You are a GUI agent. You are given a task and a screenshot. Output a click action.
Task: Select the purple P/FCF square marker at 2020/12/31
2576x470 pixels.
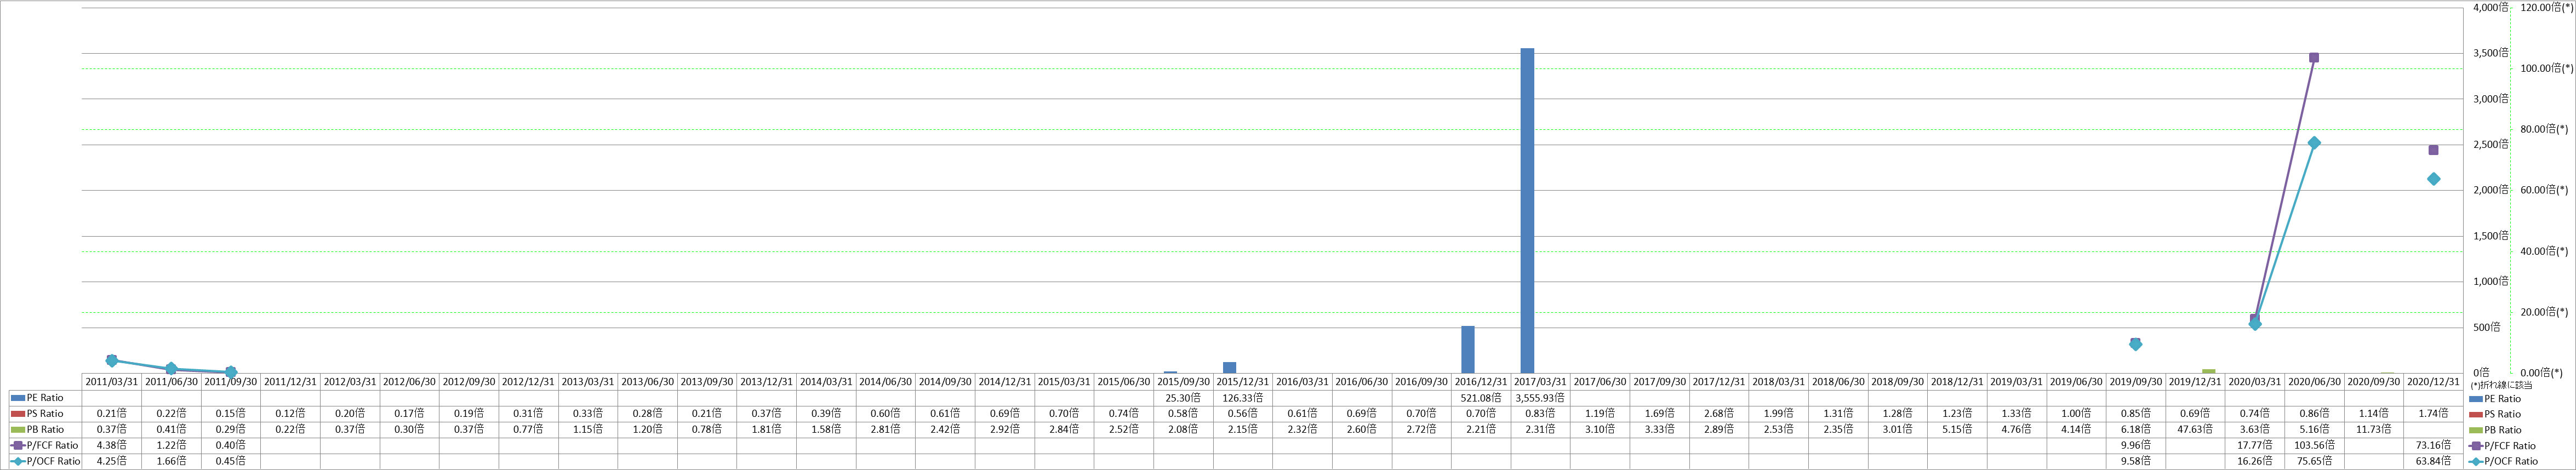click(2434, 150)
